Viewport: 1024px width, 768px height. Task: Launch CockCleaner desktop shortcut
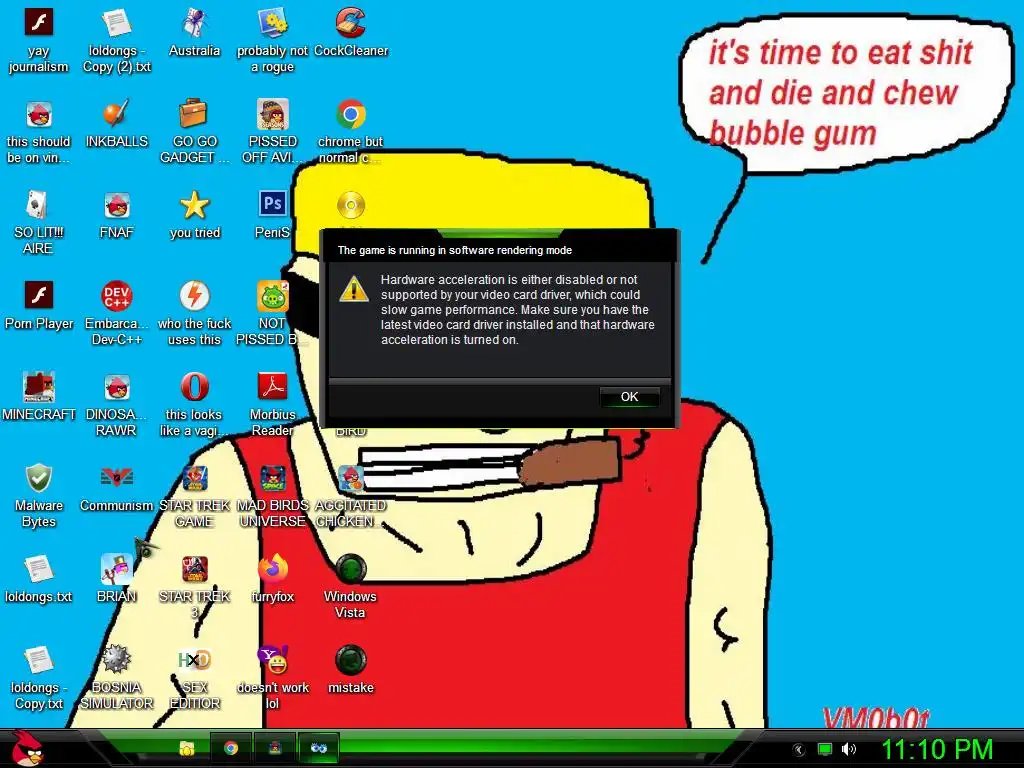(351, 24)
